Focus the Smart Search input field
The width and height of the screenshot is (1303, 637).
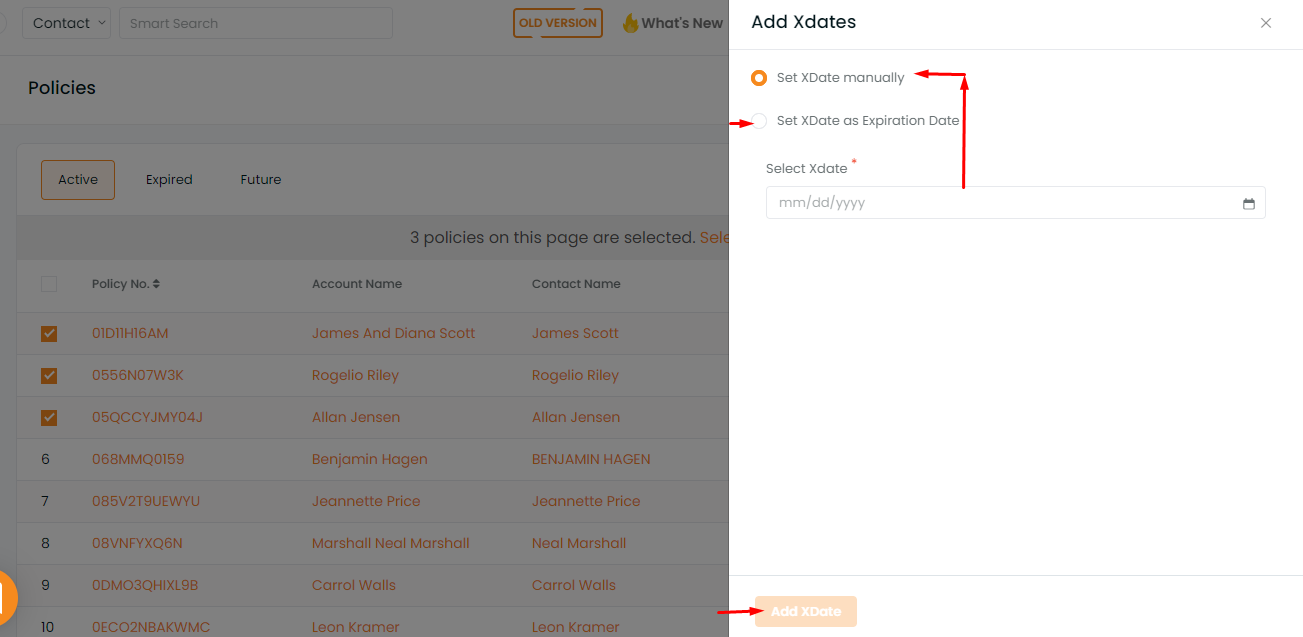[x=256, y=23]
